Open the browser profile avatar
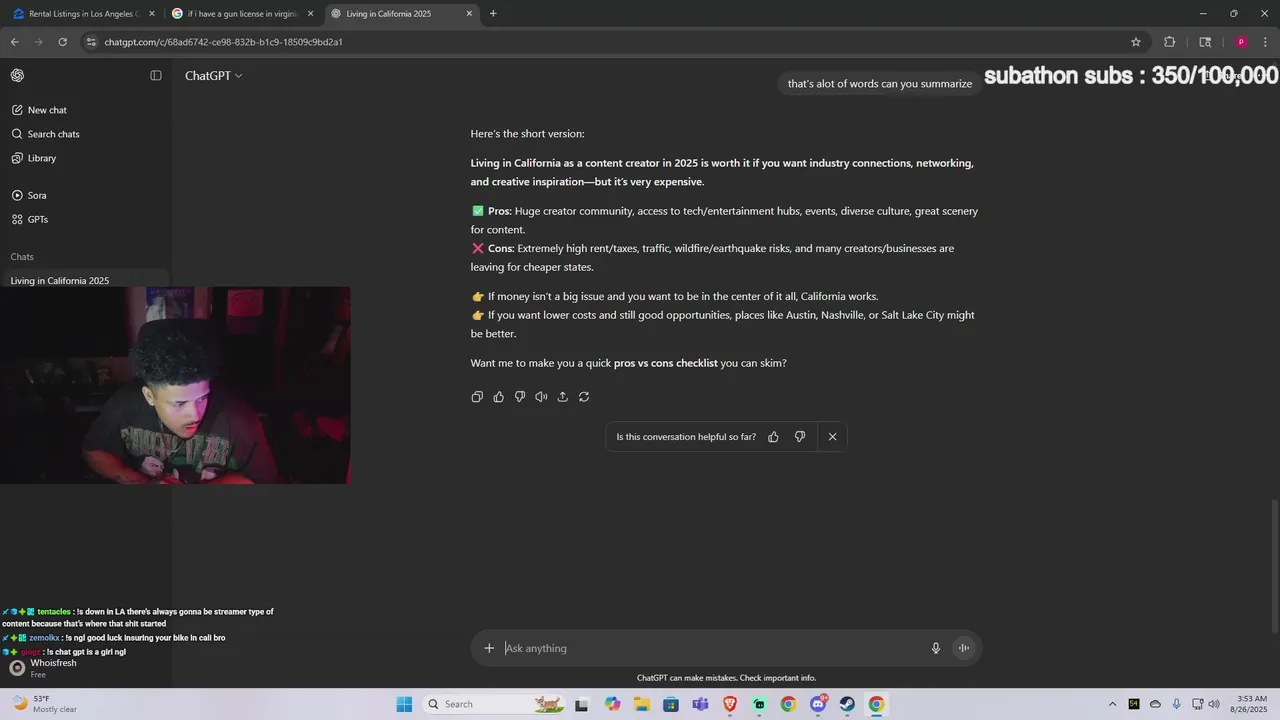Viewport: 1280px width, 720px height. click(x=1241, y=42)
